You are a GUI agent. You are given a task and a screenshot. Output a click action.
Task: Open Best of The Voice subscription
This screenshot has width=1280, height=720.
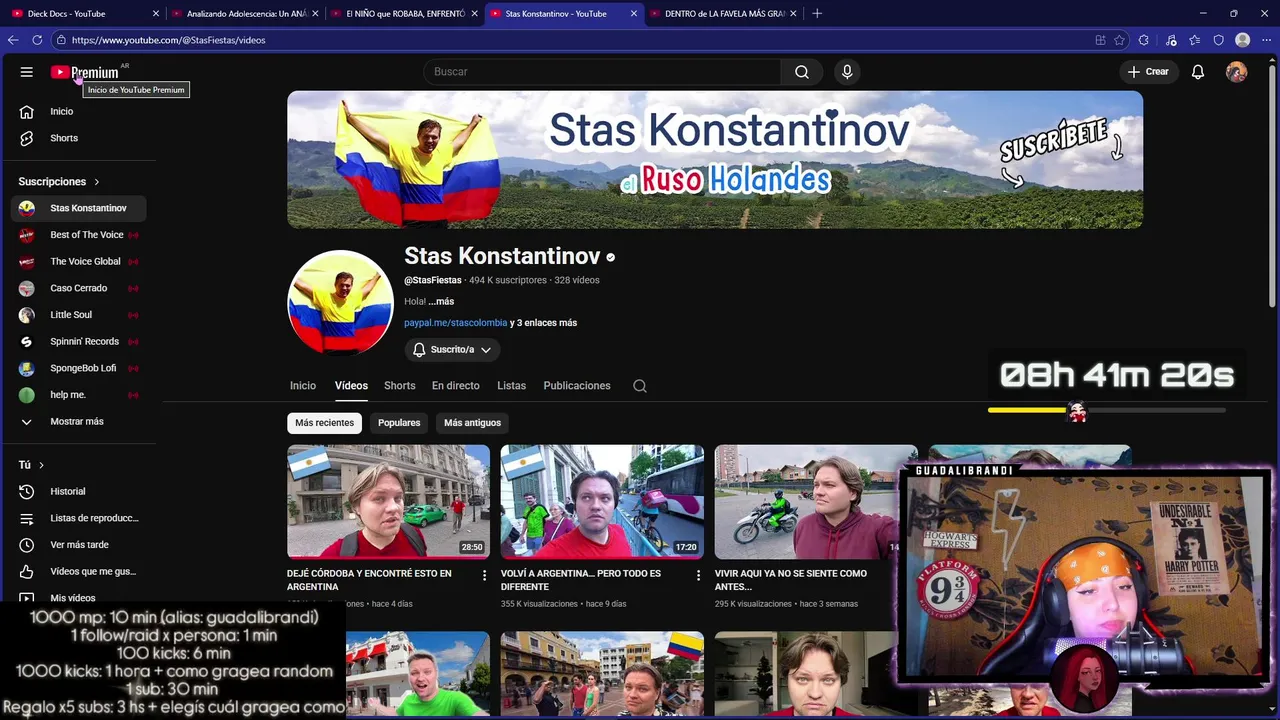tap(80, 235)
